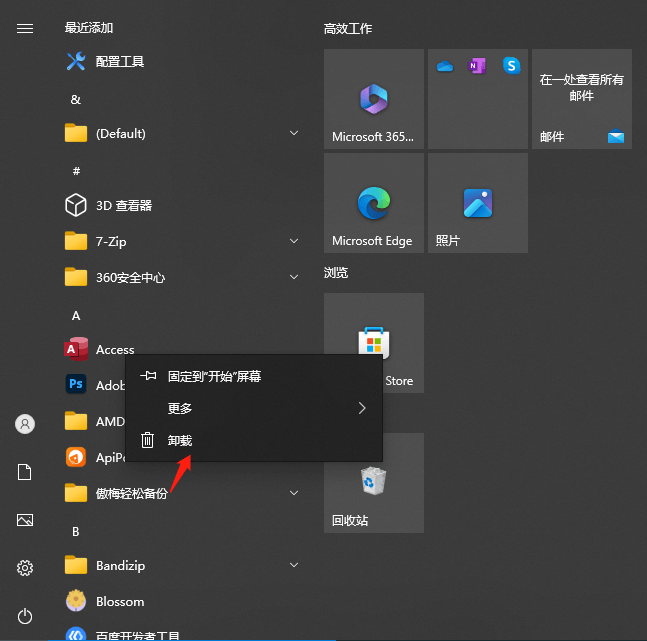Click the & section header
This screenshot has height=641, width=647.
point(76,99)
